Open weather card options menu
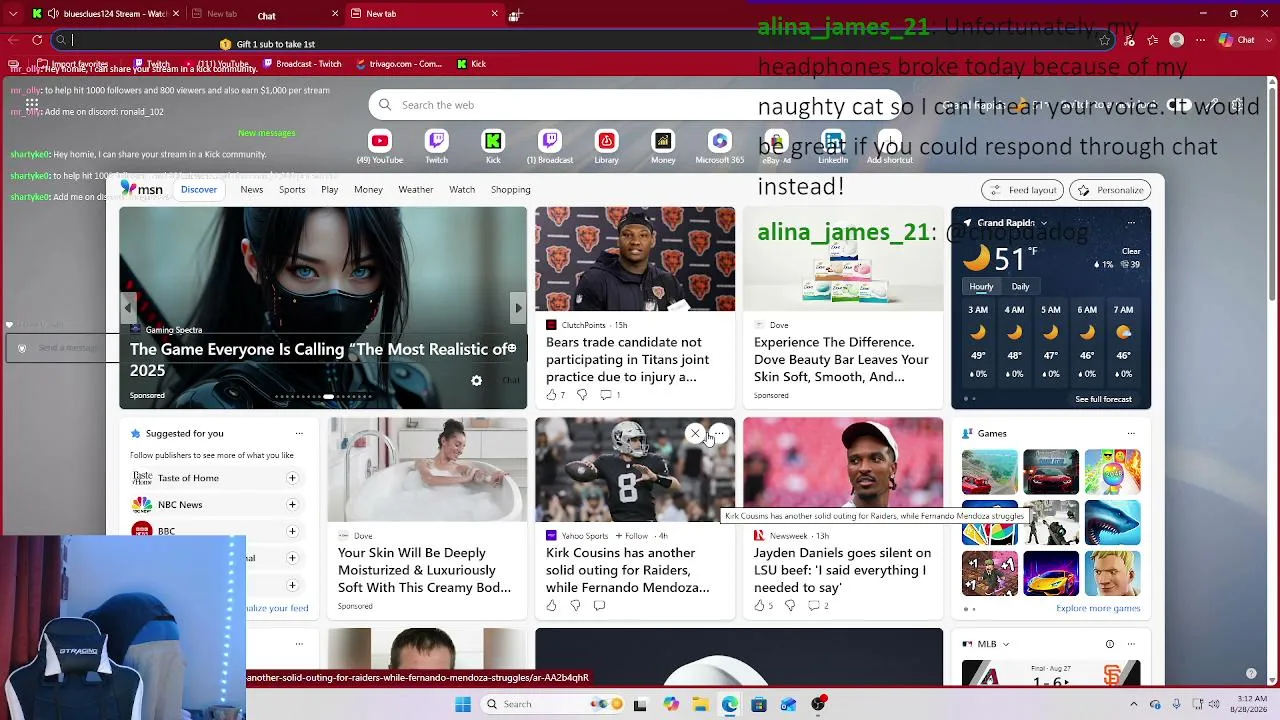 coord(1131,223)
